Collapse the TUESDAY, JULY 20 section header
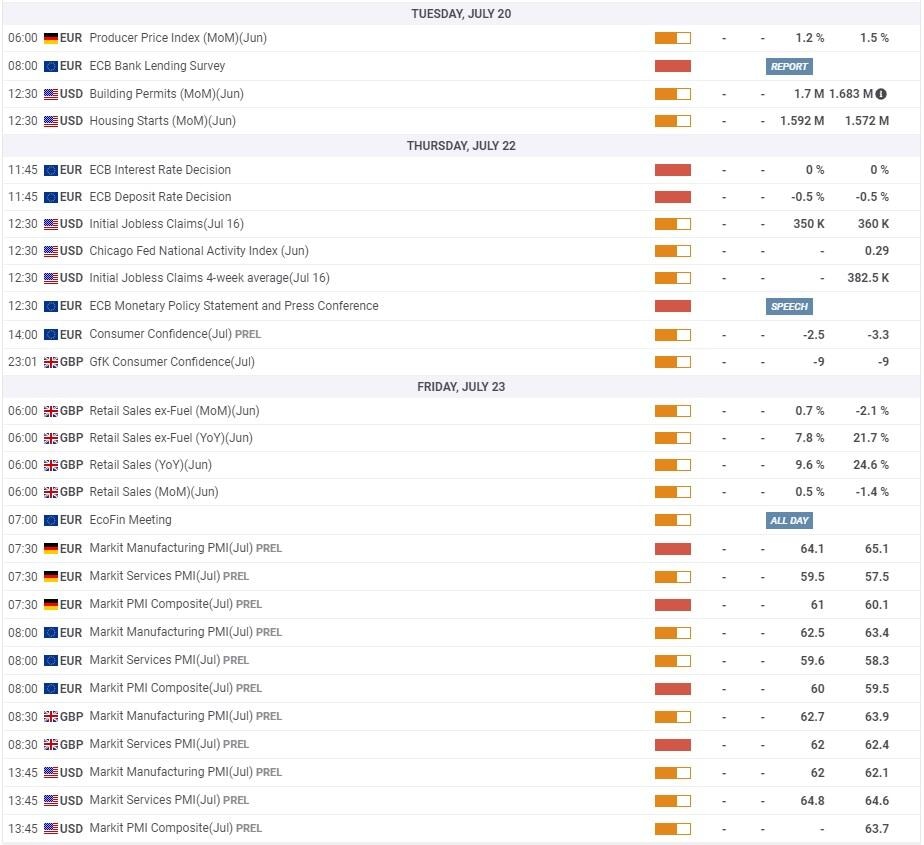Viewport: 924px width, 845px height. click(462, 13)
